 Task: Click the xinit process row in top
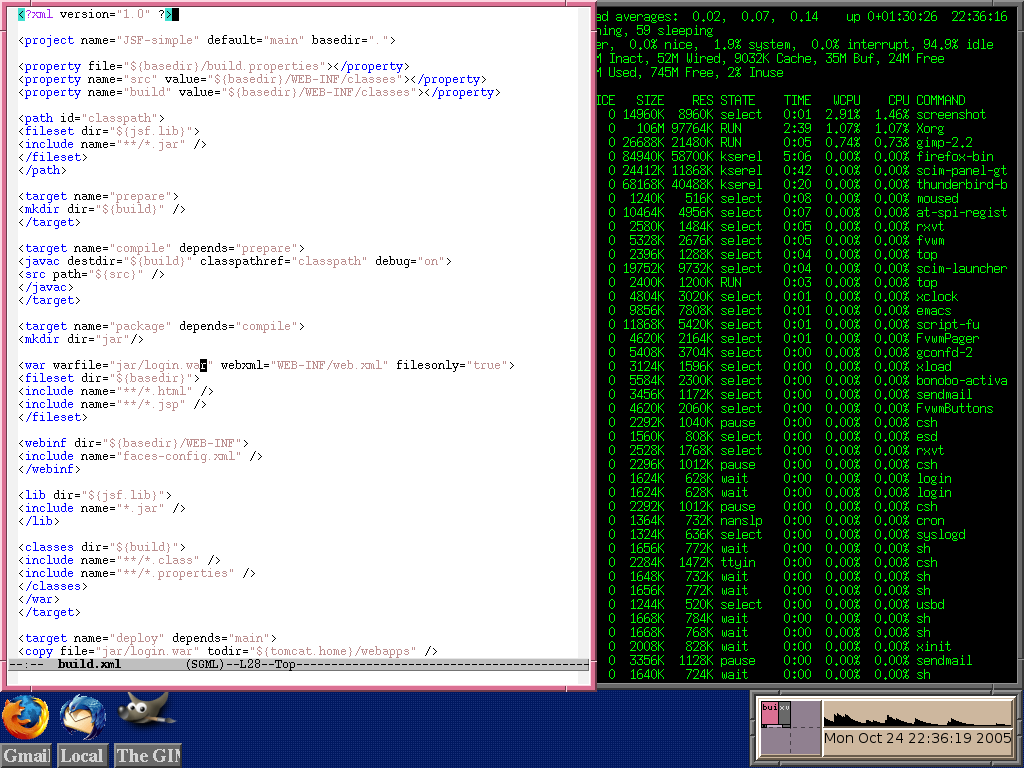803,647
